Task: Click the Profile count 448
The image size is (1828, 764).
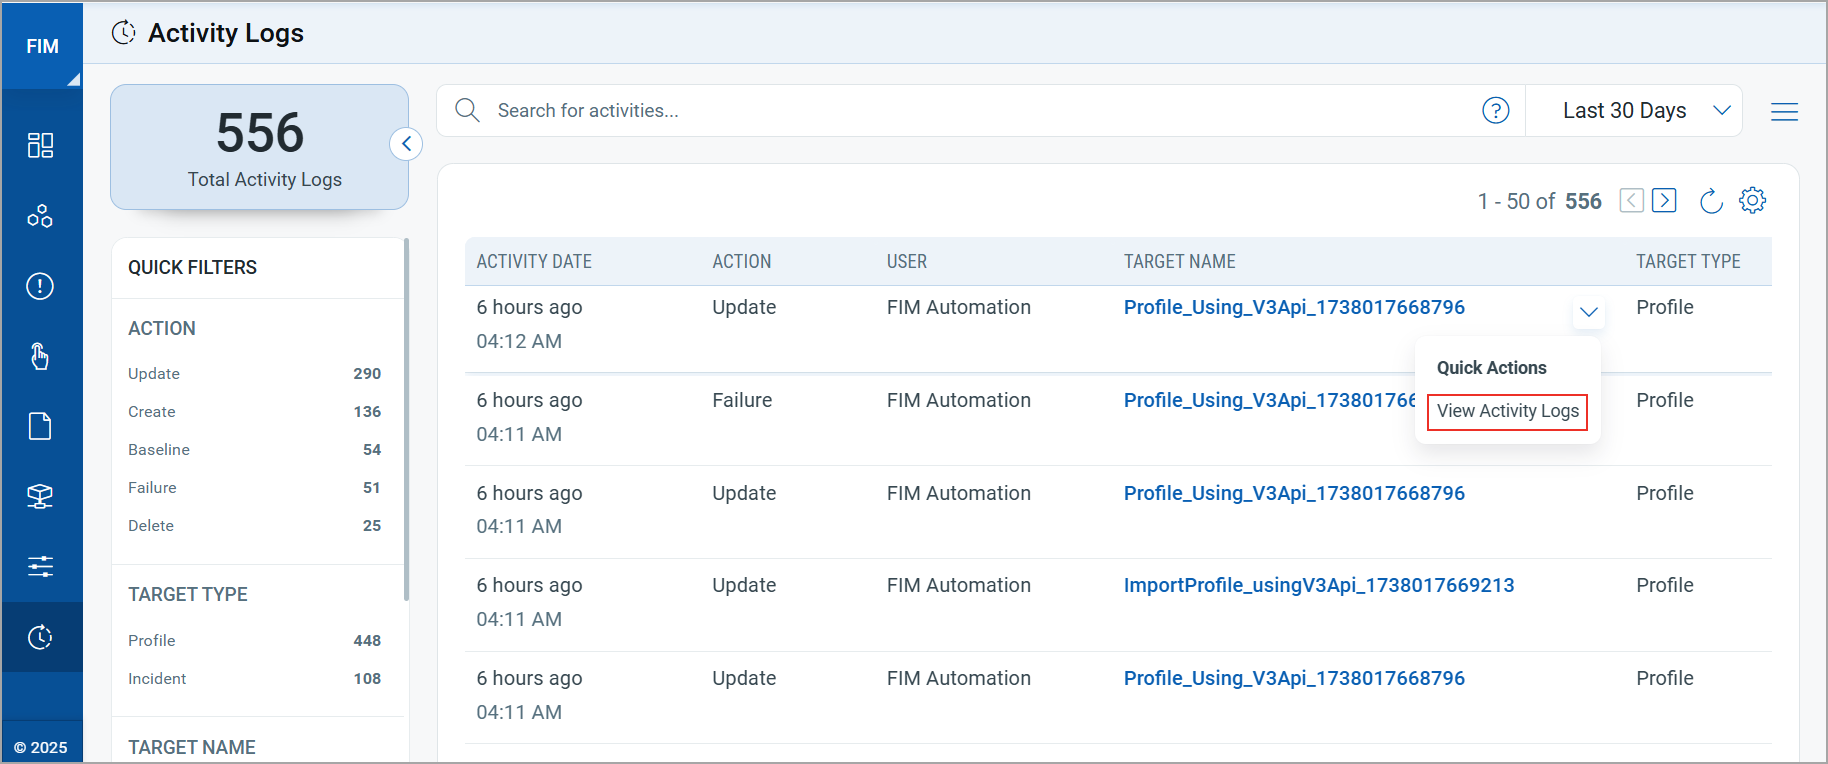Action: click(x=367, y=640)
